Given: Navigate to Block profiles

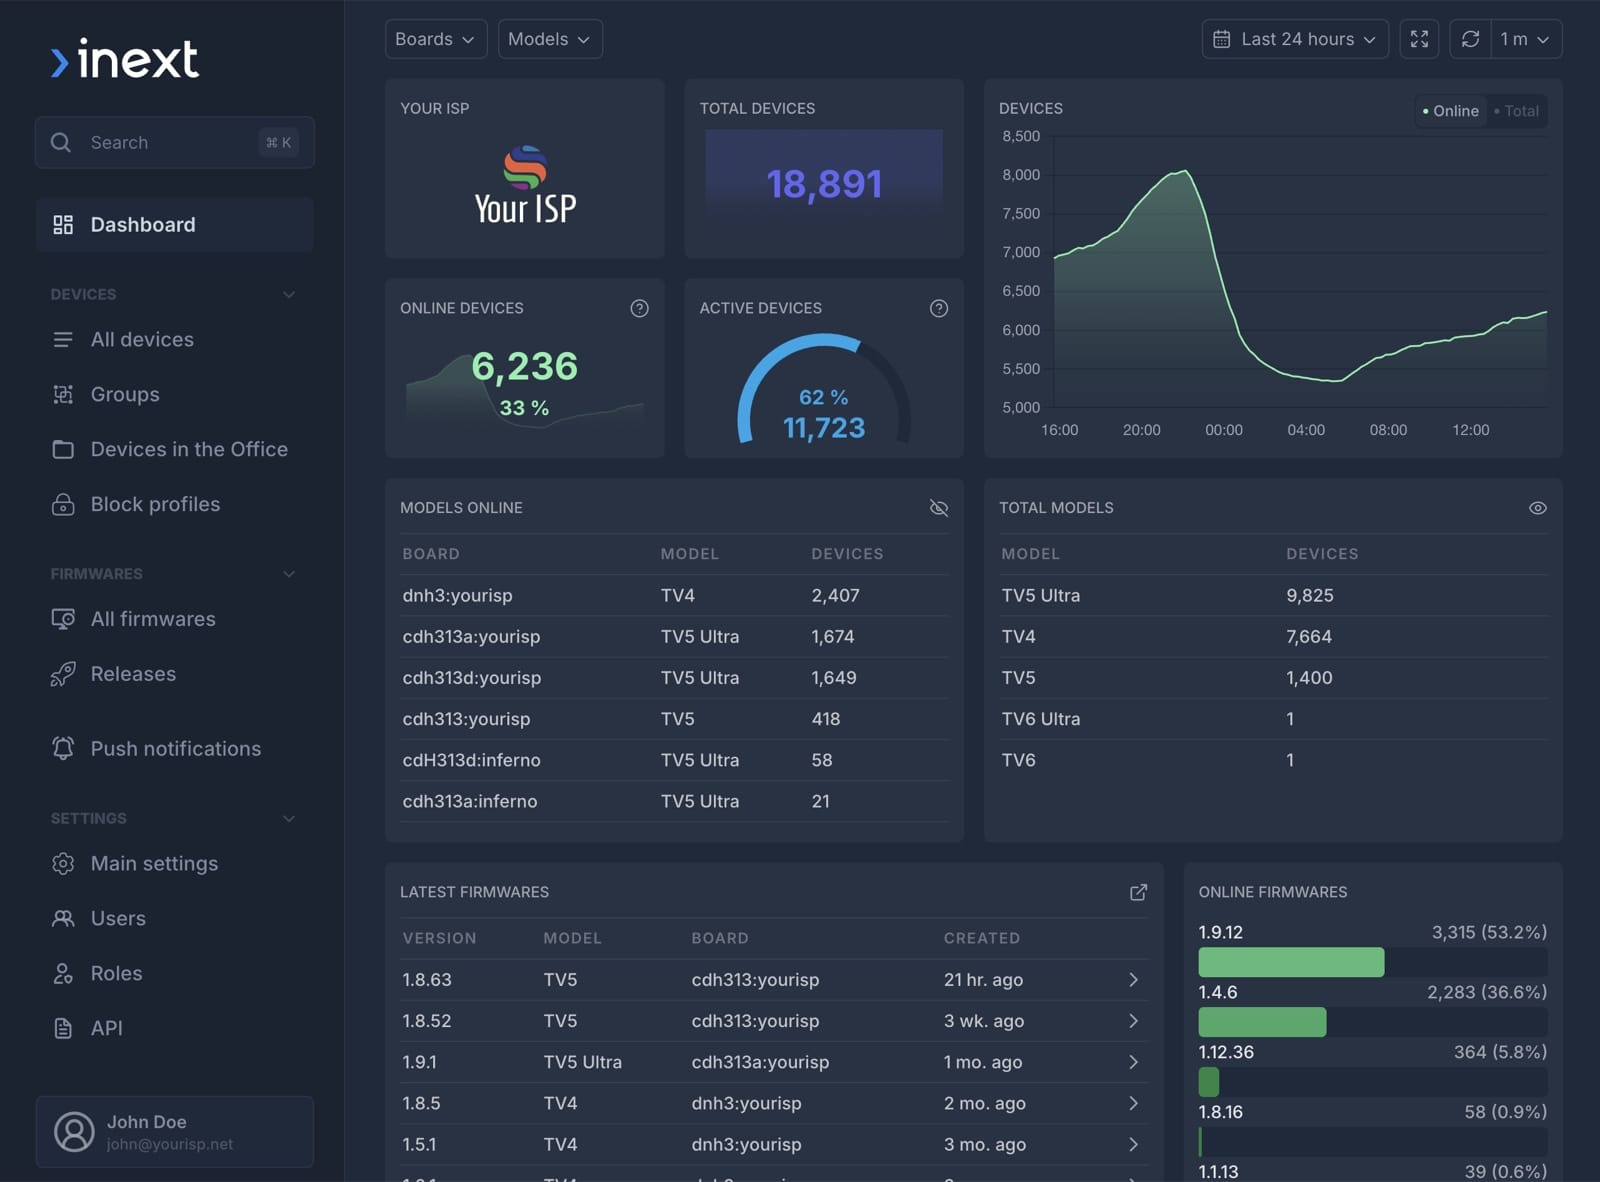Looking at the screenshot, I should click(x=175, y=505).
